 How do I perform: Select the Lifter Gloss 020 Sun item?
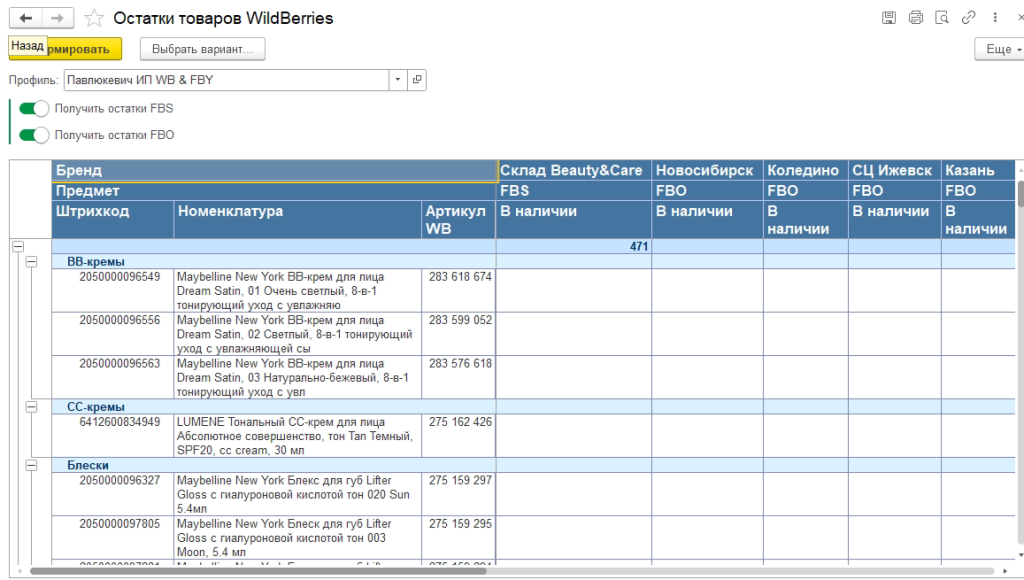298,494
